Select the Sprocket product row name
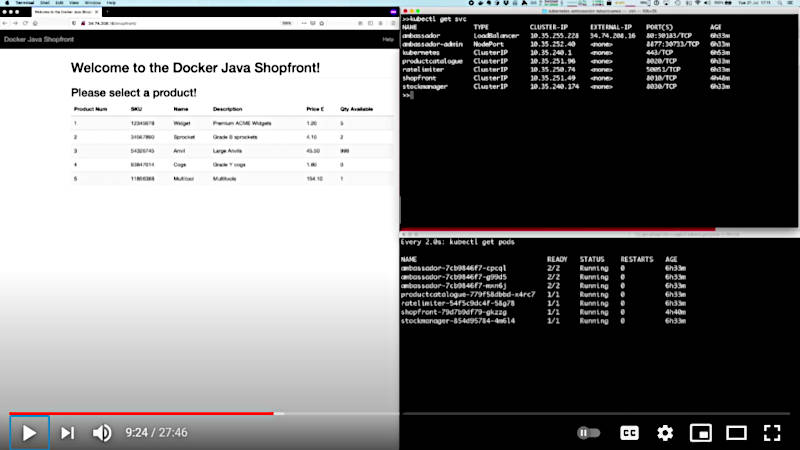The width and height of the screenshot is (800, 450). [x=184, y=137]
